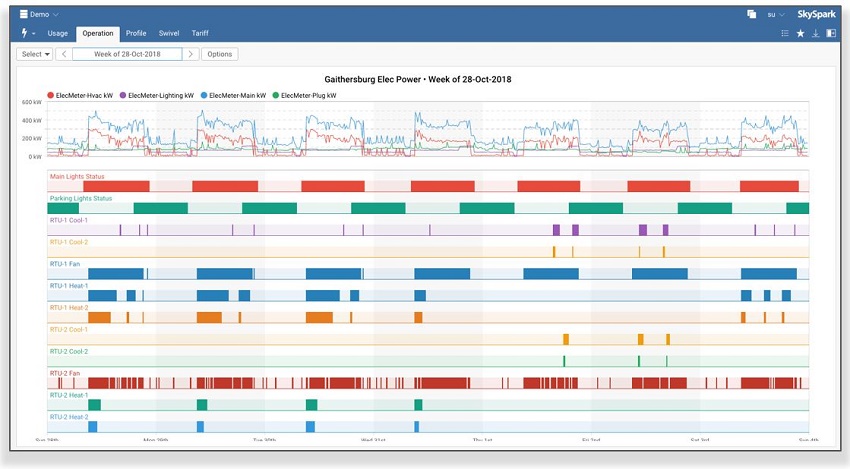Toggle the side panel icon

pyautogui.click(x=831, y=33)
